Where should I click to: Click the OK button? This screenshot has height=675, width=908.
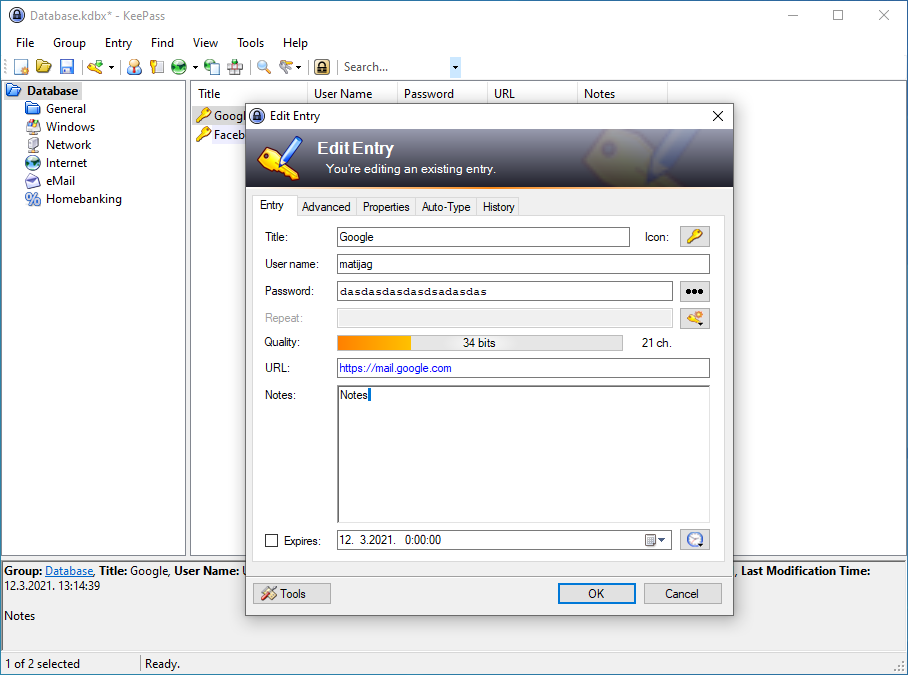coord(596,593)
